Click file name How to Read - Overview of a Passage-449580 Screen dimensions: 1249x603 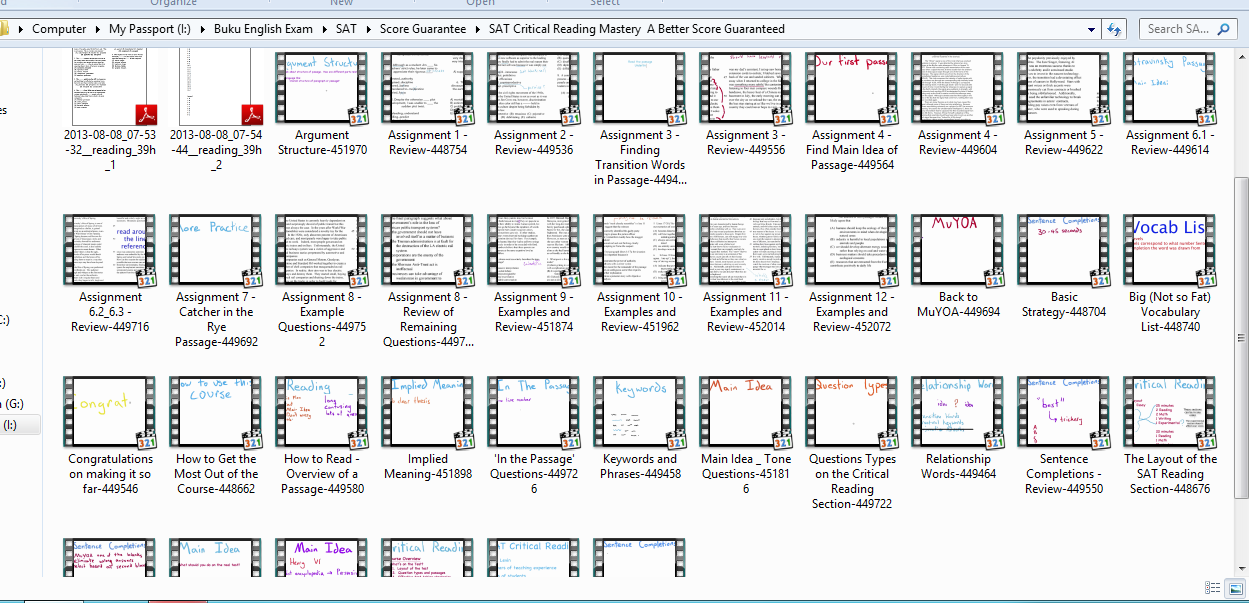click(322, 474)
